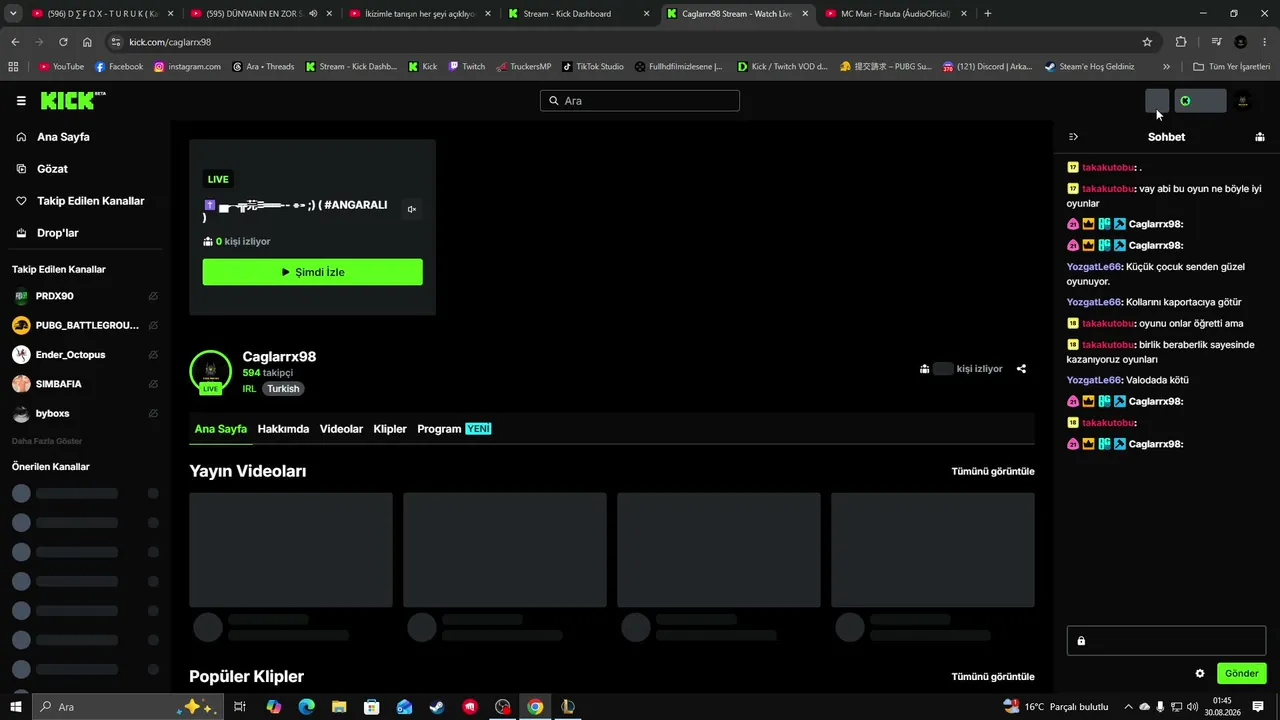View all Yayın Videoları with Tümünü görüntüle
Image resolution: width=1280 pixels, height=720 pixels.
(x=993, y=472)
